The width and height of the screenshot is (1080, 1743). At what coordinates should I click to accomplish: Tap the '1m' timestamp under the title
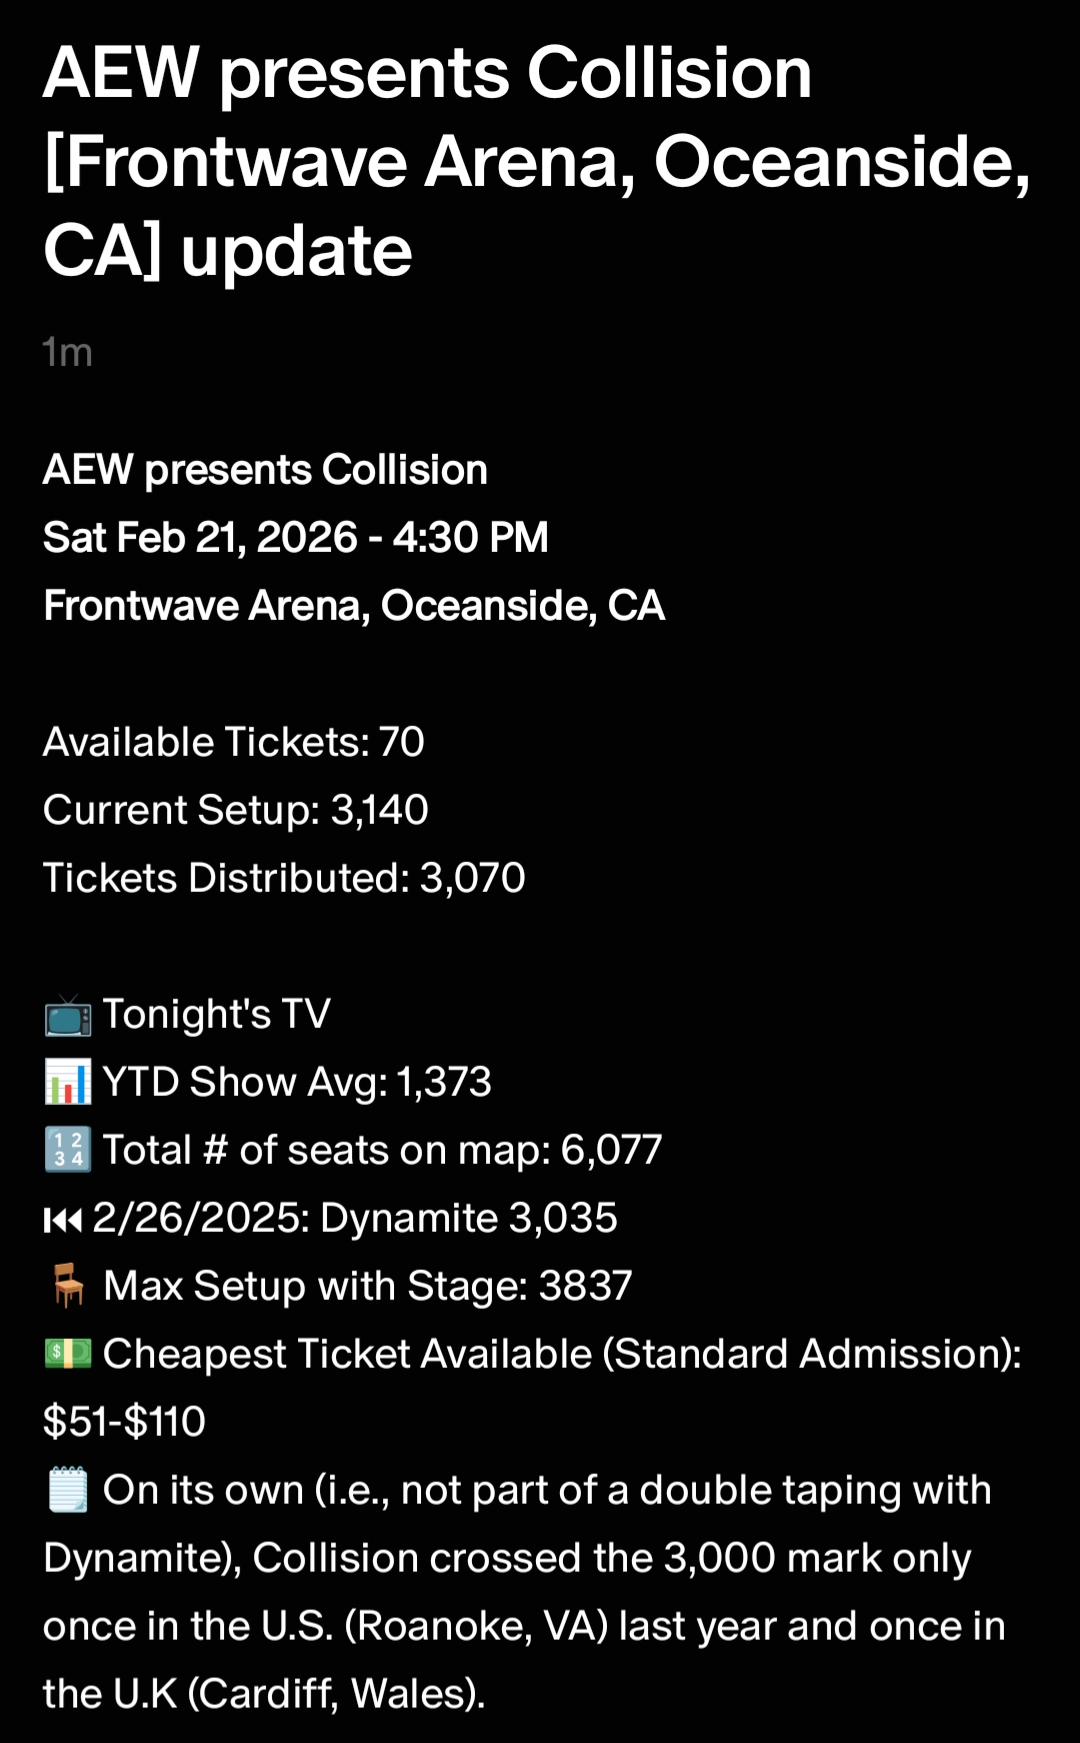(x=67, y=353)
